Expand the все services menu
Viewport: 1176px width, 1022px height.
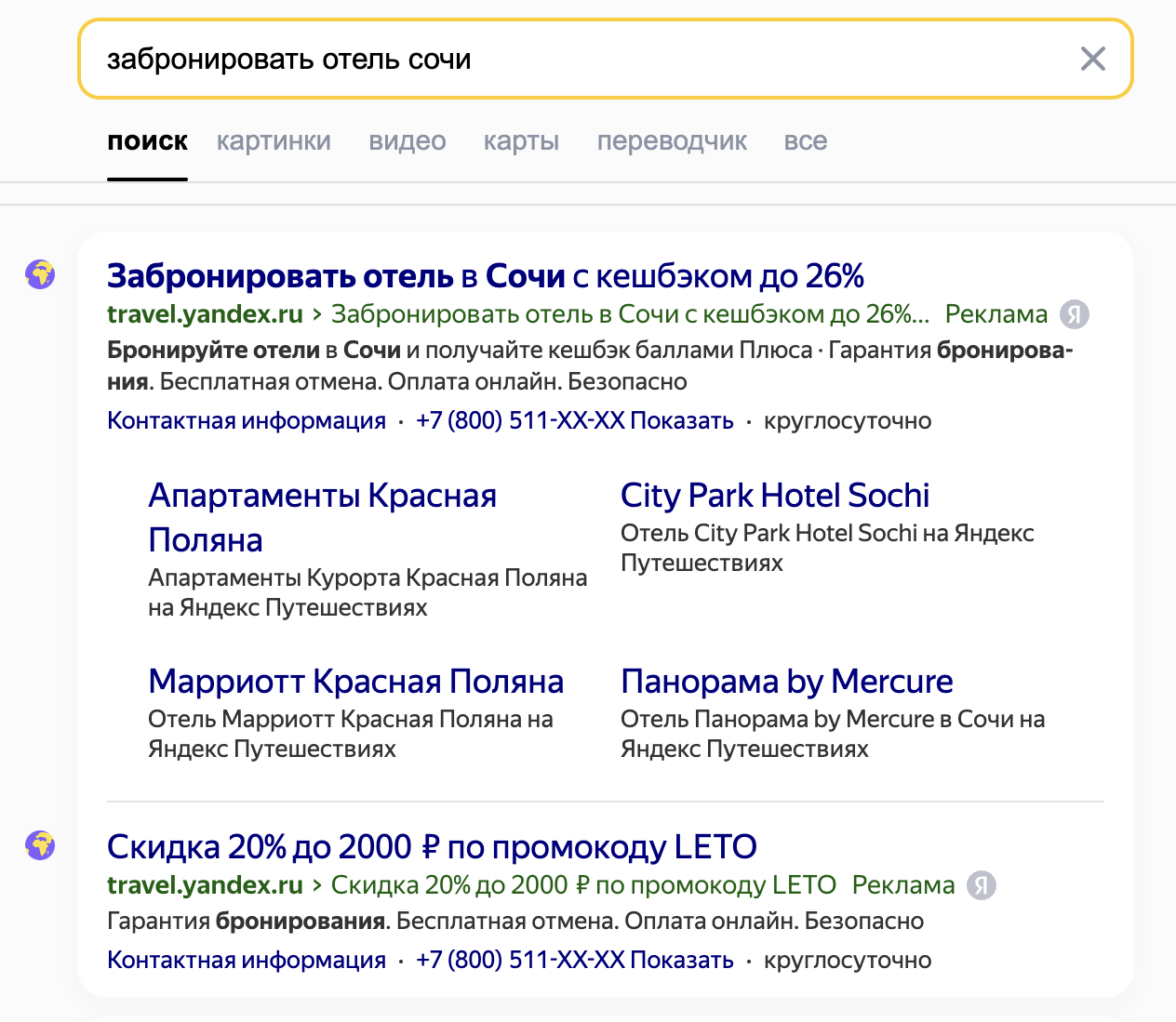[x=805, y=141]
